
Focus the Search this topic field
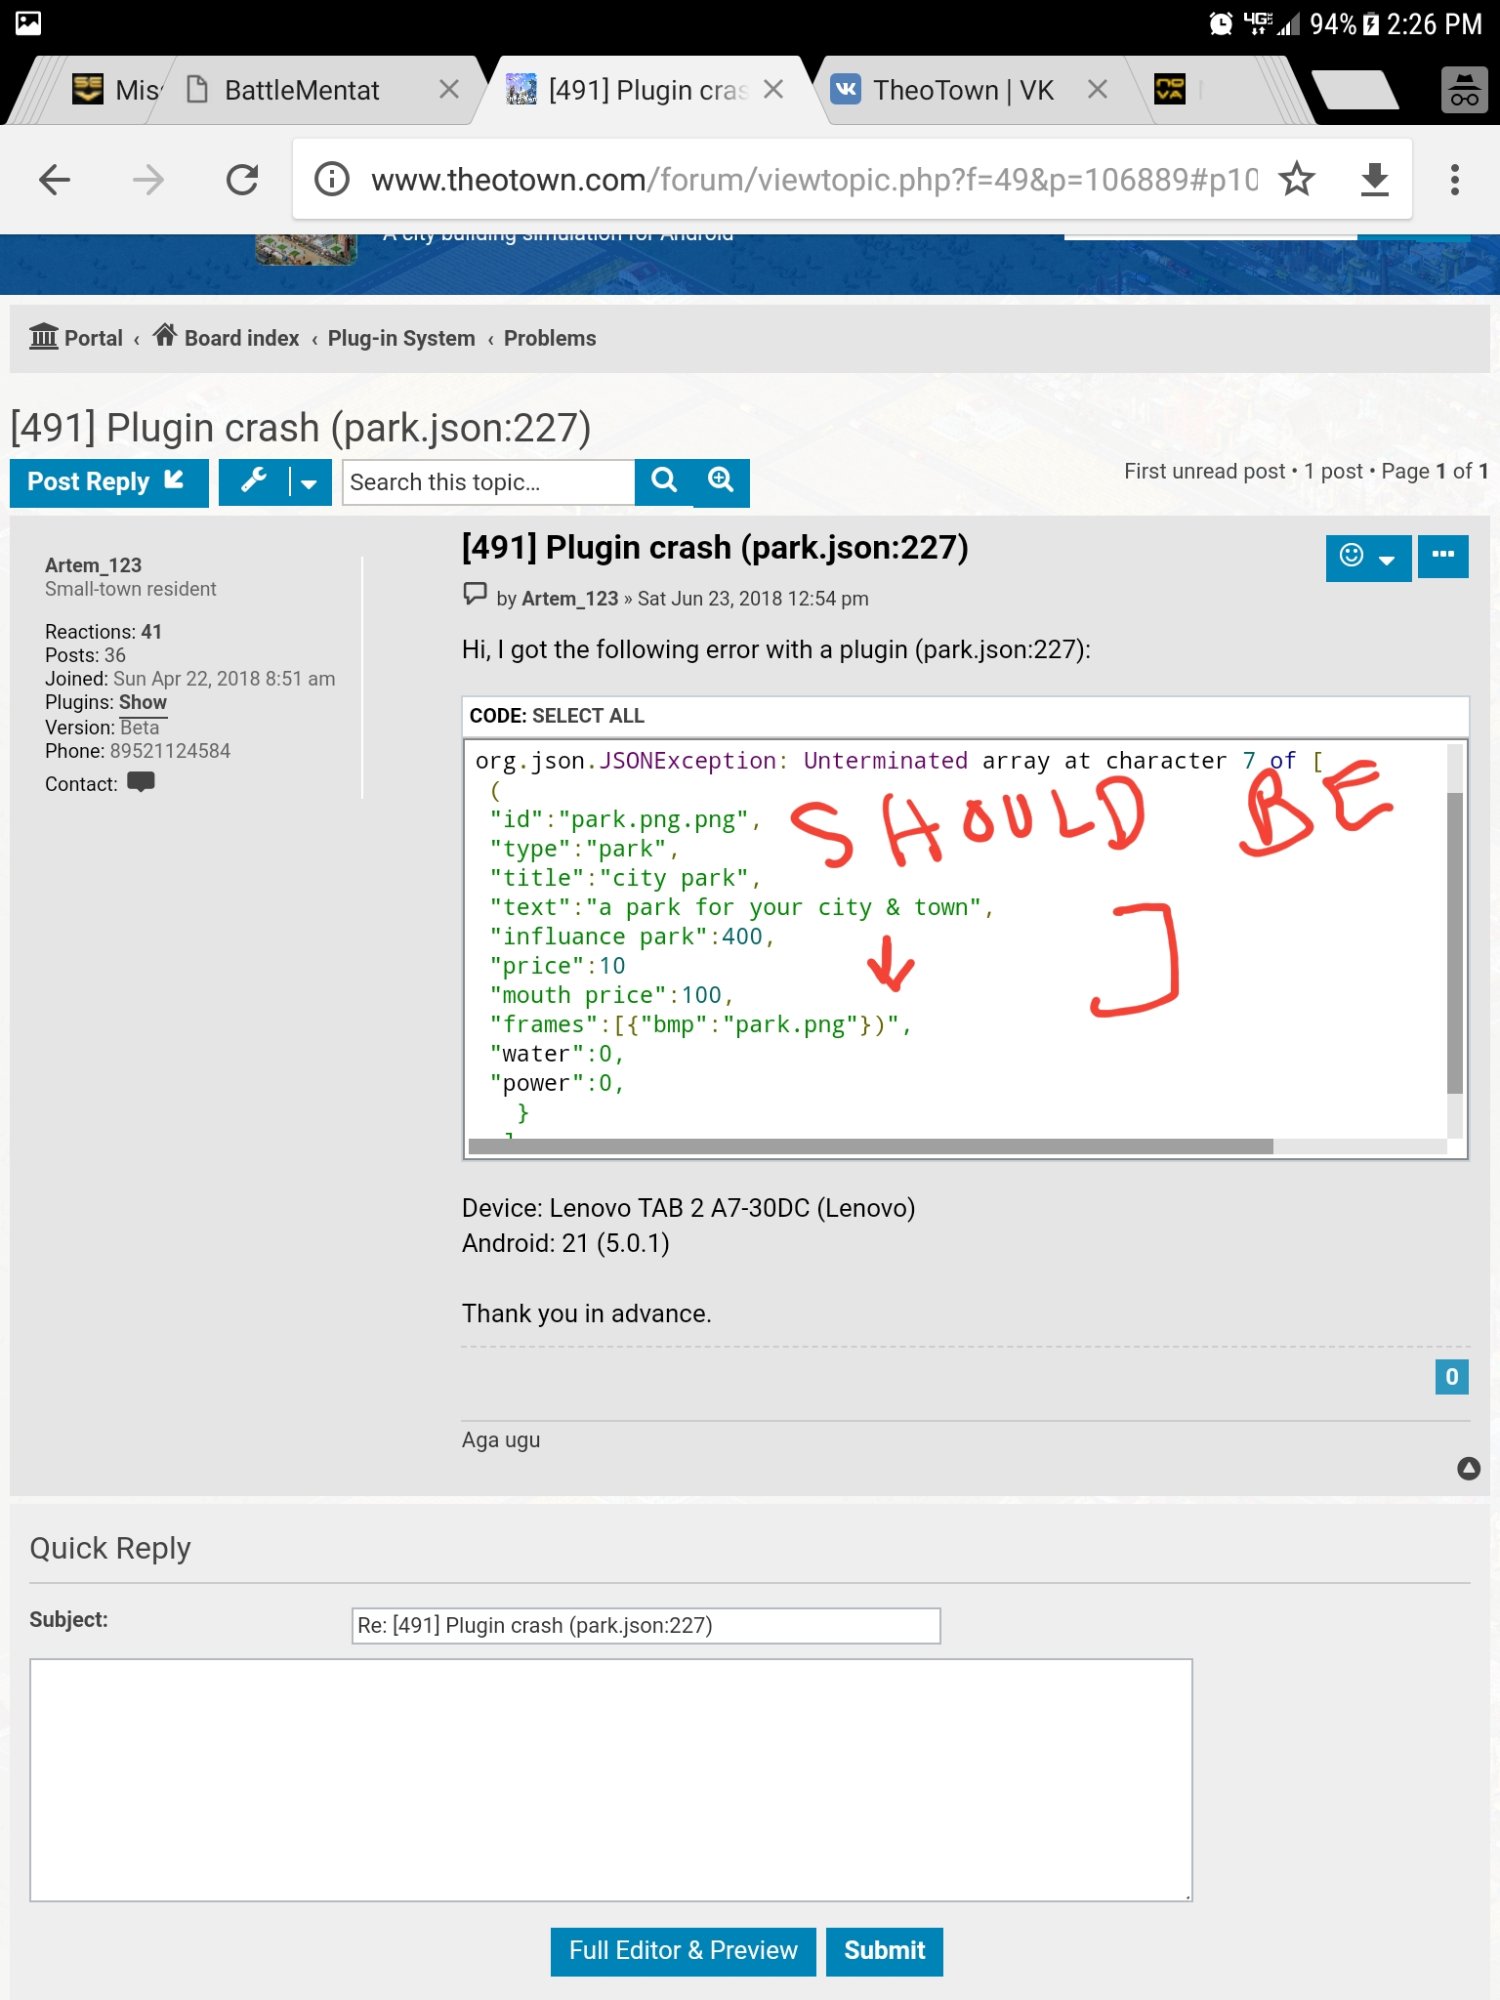pos(488,483)
